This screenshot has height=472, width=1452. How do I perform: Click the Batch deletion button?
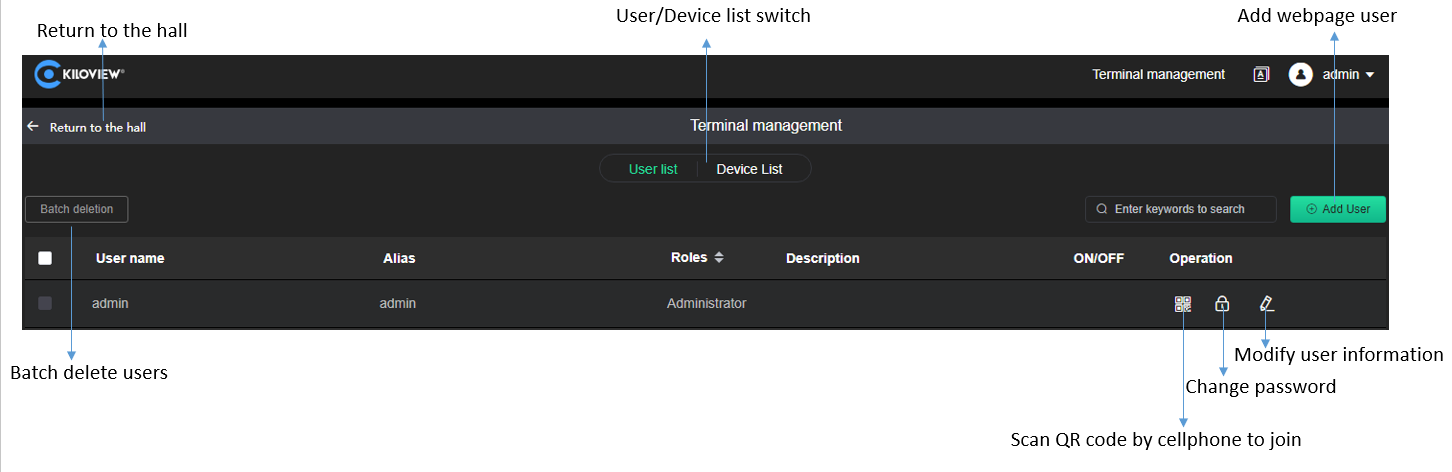(x=77, y=209)
